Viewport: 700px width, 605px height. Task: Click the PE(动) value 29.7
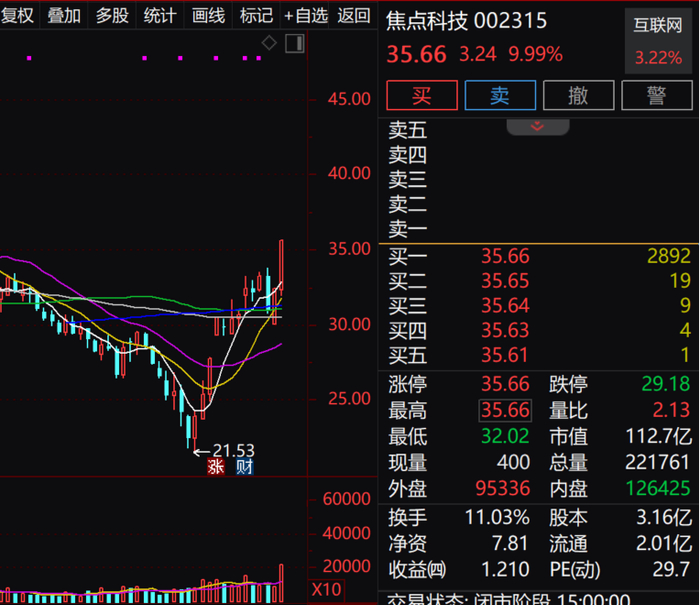(x=671, y=570)
